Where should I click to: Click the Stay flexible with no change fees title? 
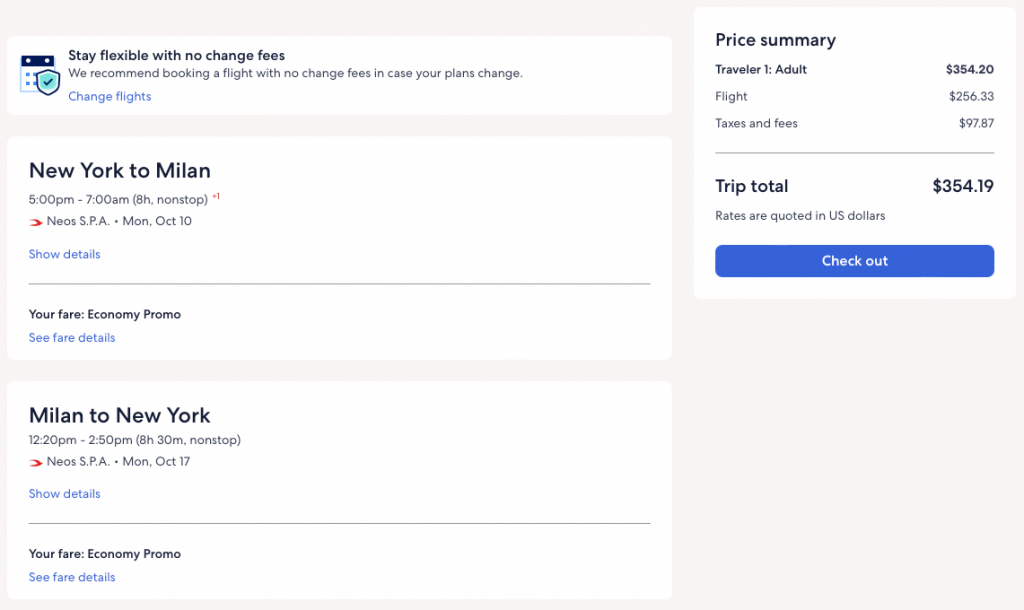pyautogui.click(x=176, y=56)
